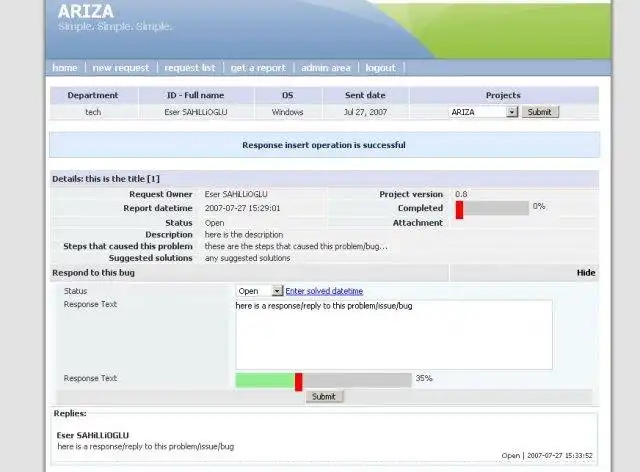Click the Request Owner value Eser SAHiLLiOGLU
The width and height of the screenshot is (640, 472).
point(236,194)
